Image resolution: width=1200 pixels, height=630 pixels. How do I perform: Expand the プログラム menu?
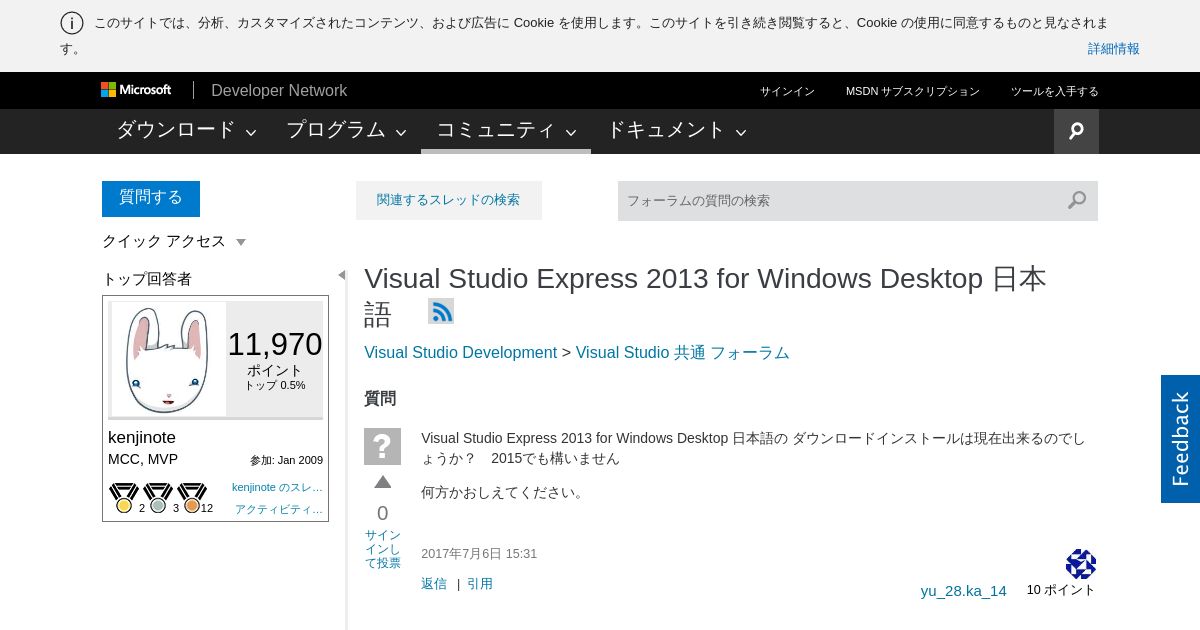346,130
